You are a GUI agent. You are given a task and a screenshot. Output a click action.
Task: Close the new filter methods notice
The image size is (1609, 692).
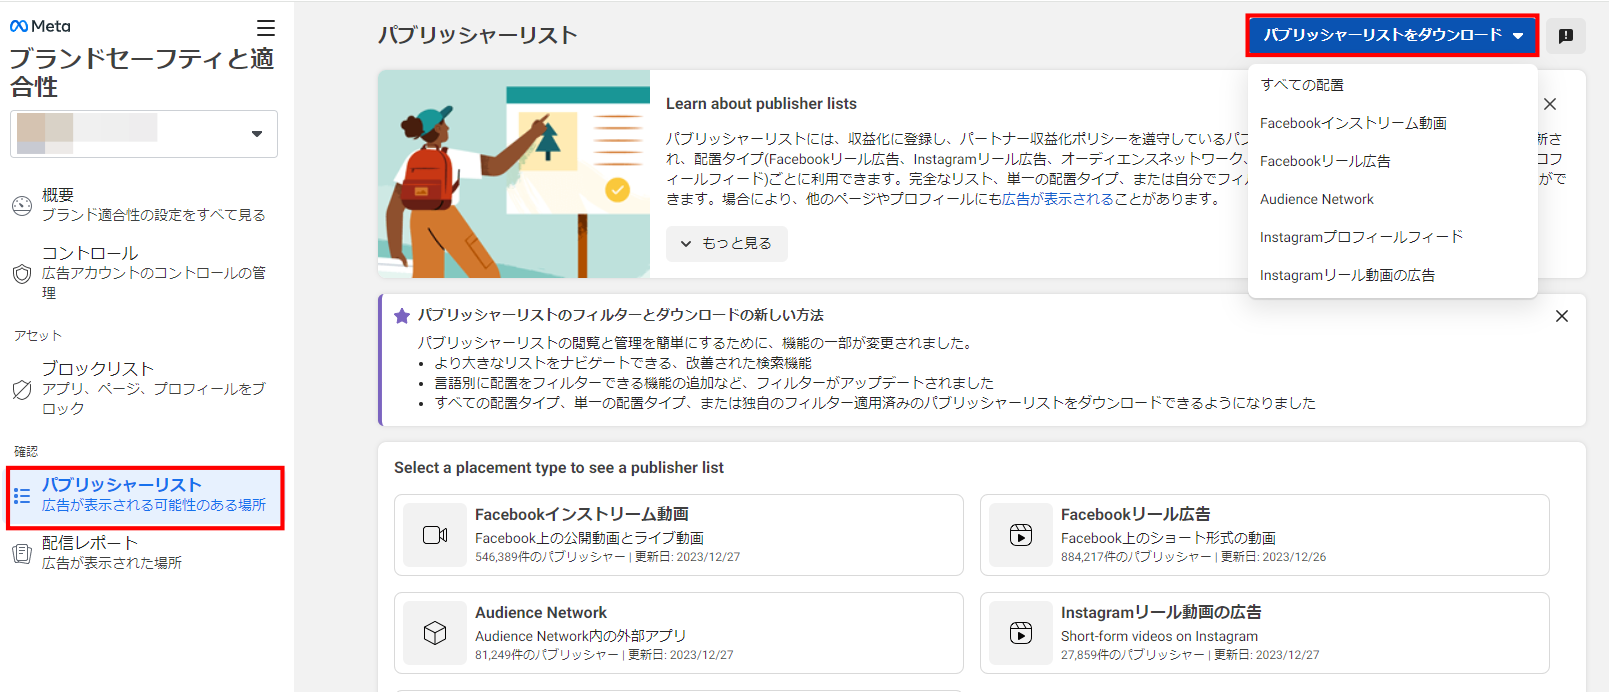(x=1561, y=316)
